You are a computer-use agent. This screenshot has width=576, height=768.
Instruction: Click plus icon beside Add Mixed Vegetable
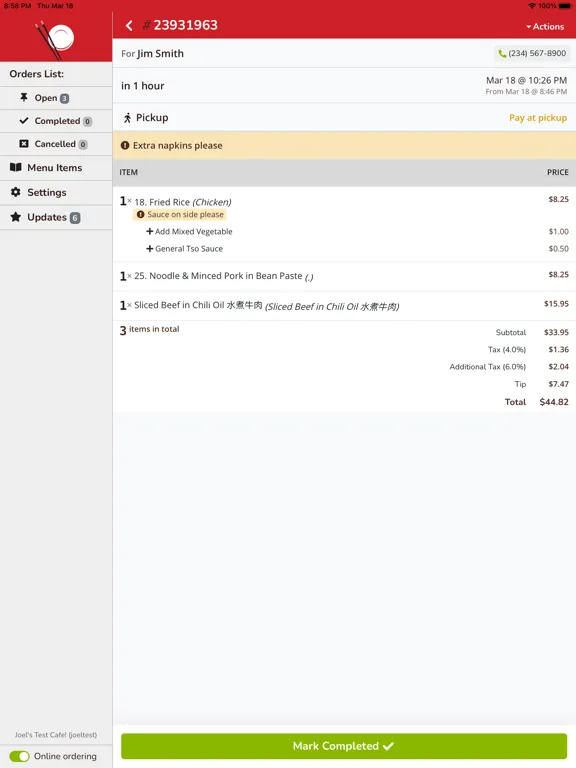point(149,231)
